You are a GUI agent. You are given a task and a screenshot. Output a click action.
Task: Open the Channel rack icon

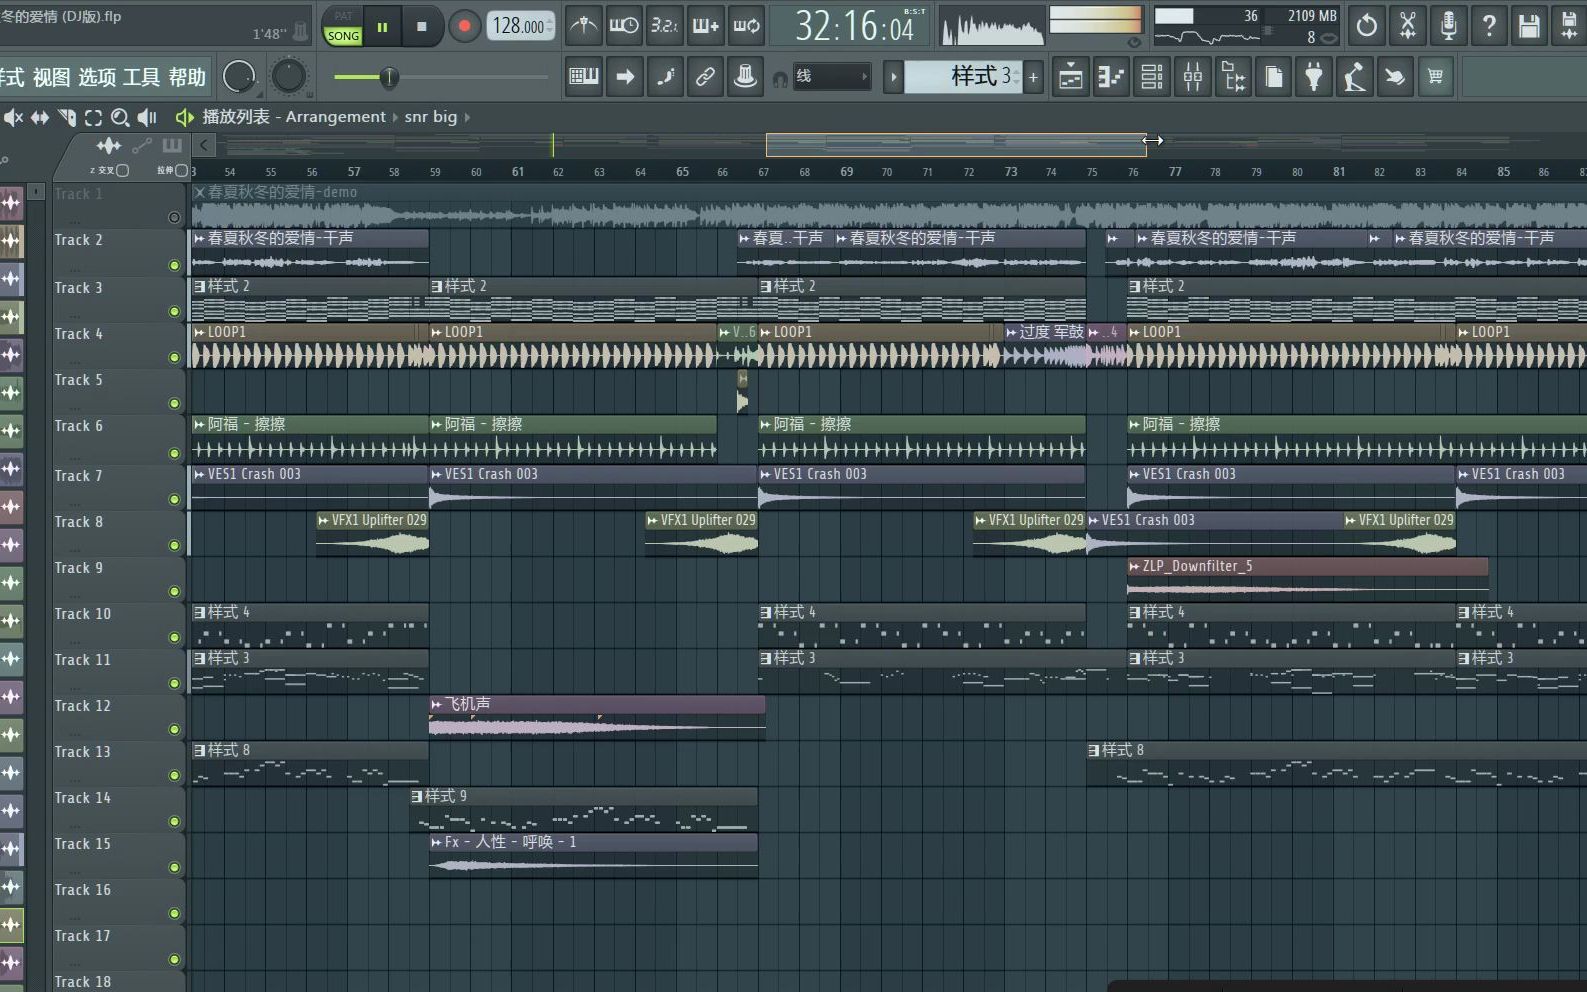coord(1152,77)
